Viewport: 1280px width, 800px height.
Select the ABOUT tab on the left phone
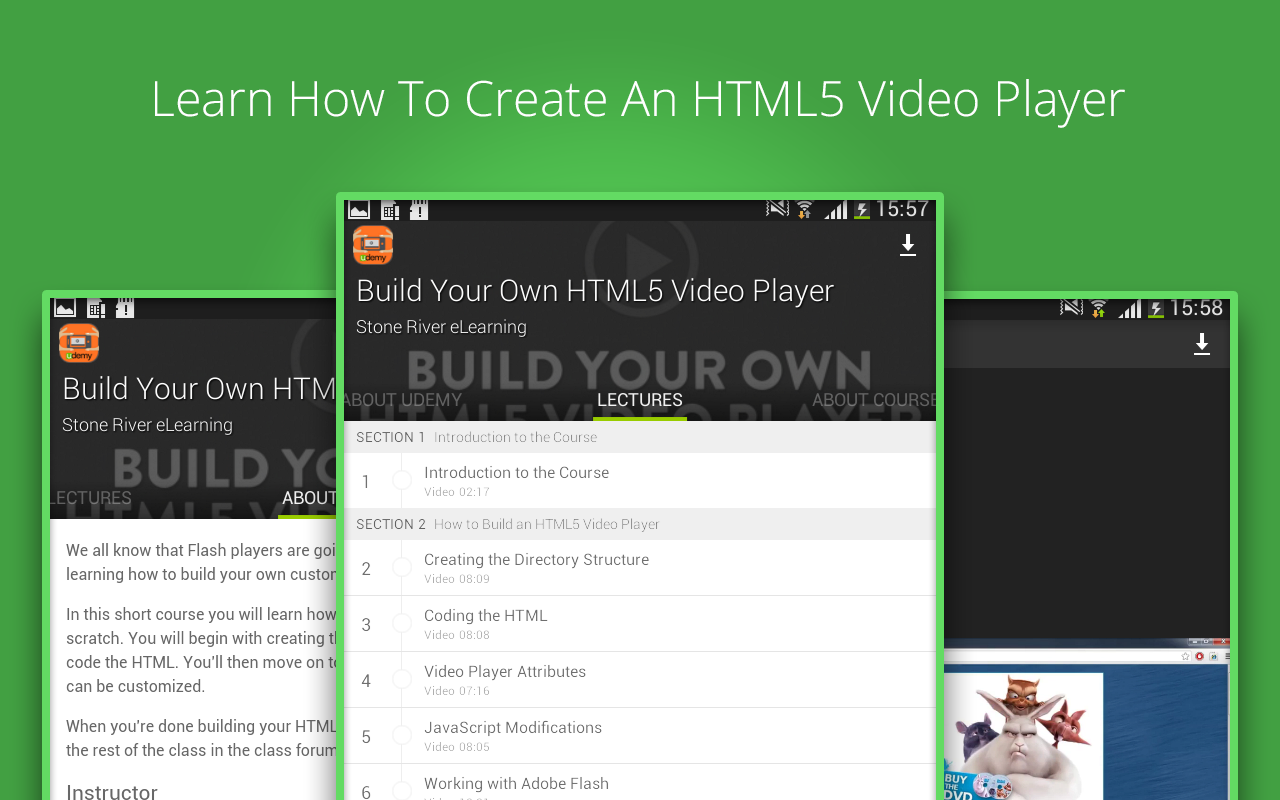point(309,498)
